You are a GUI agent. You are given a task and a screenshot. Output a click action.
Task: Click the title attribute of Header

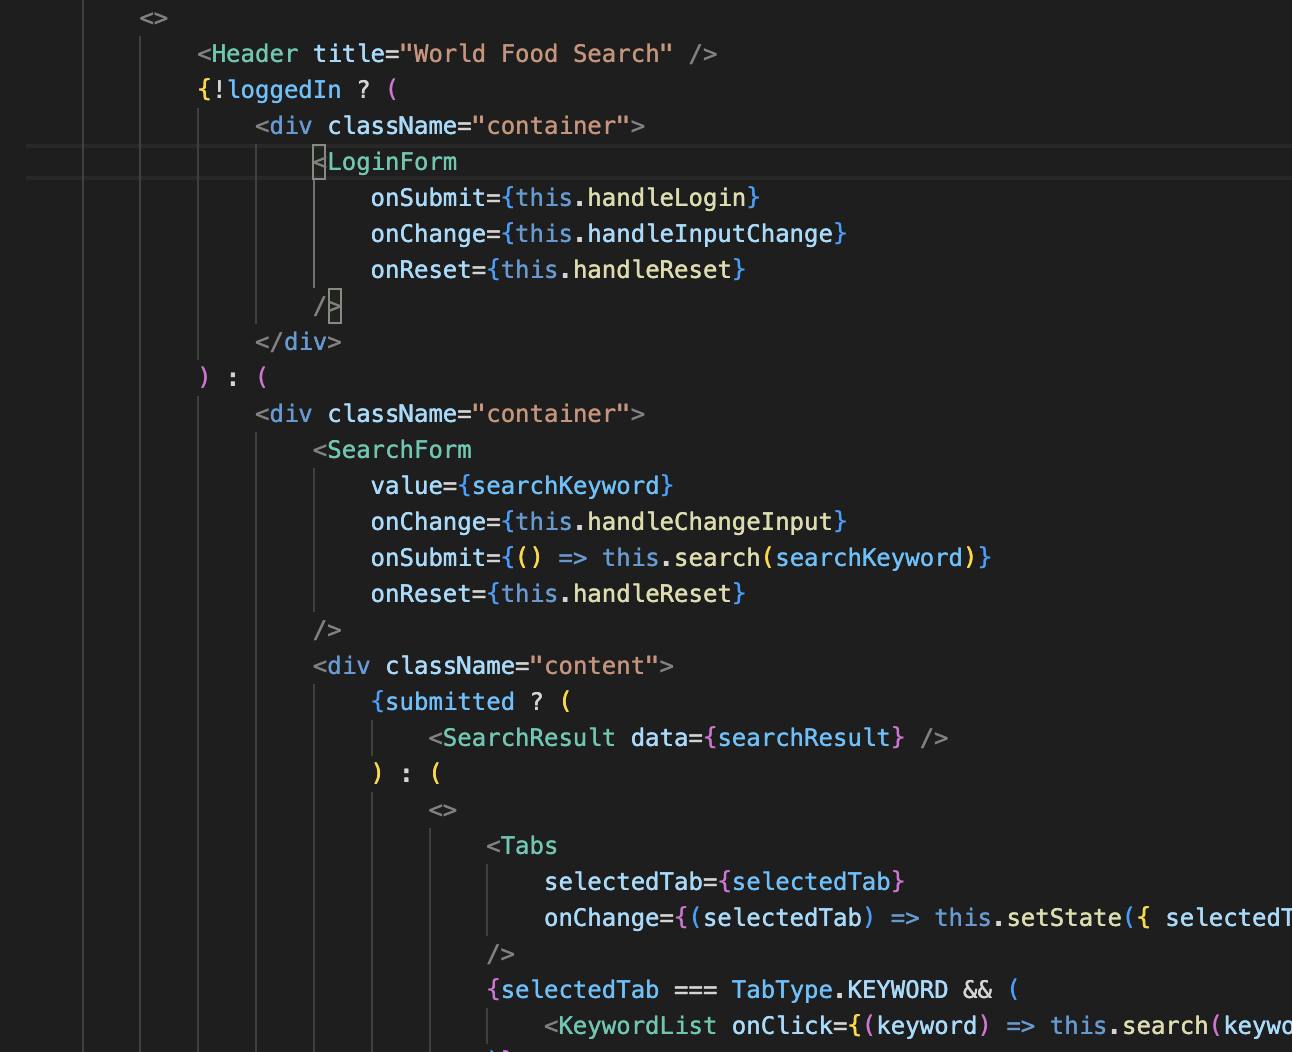pos(349,54)
